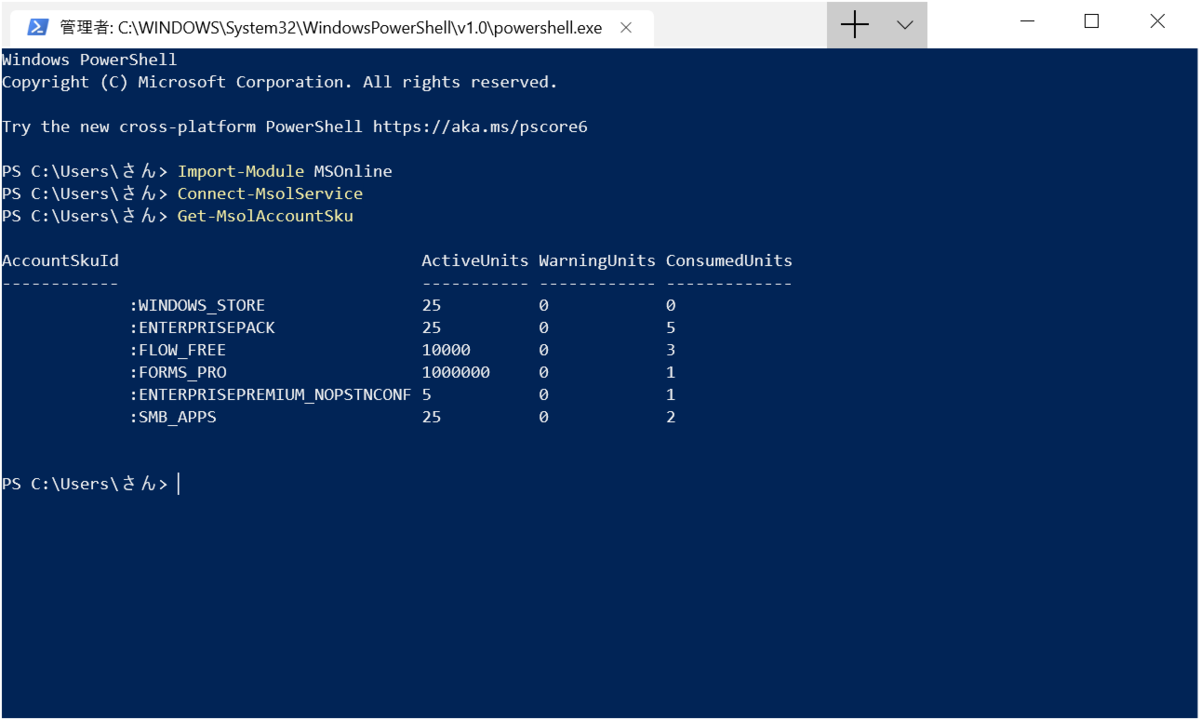
Task: Click the empty prompt with the text cursor
Action: [92, 484]
